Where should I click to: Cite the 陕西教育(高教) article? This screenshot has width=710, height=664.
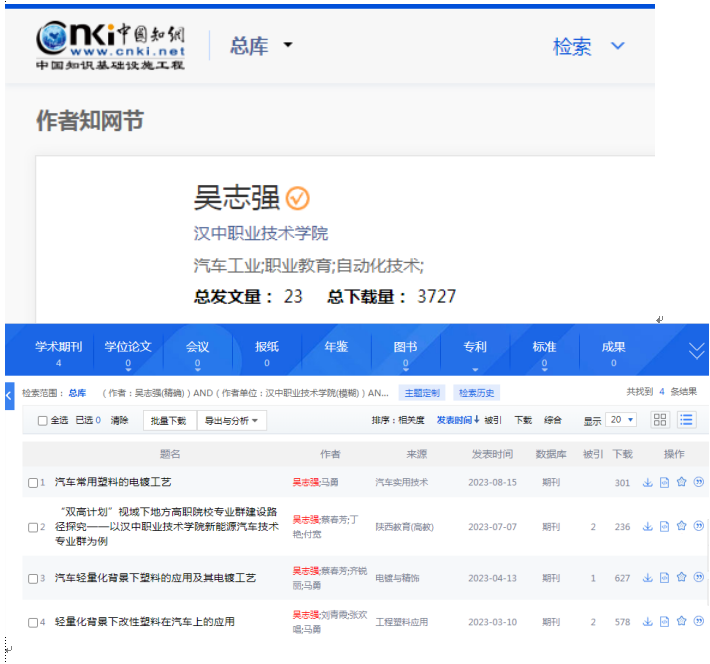coord(699,526)
